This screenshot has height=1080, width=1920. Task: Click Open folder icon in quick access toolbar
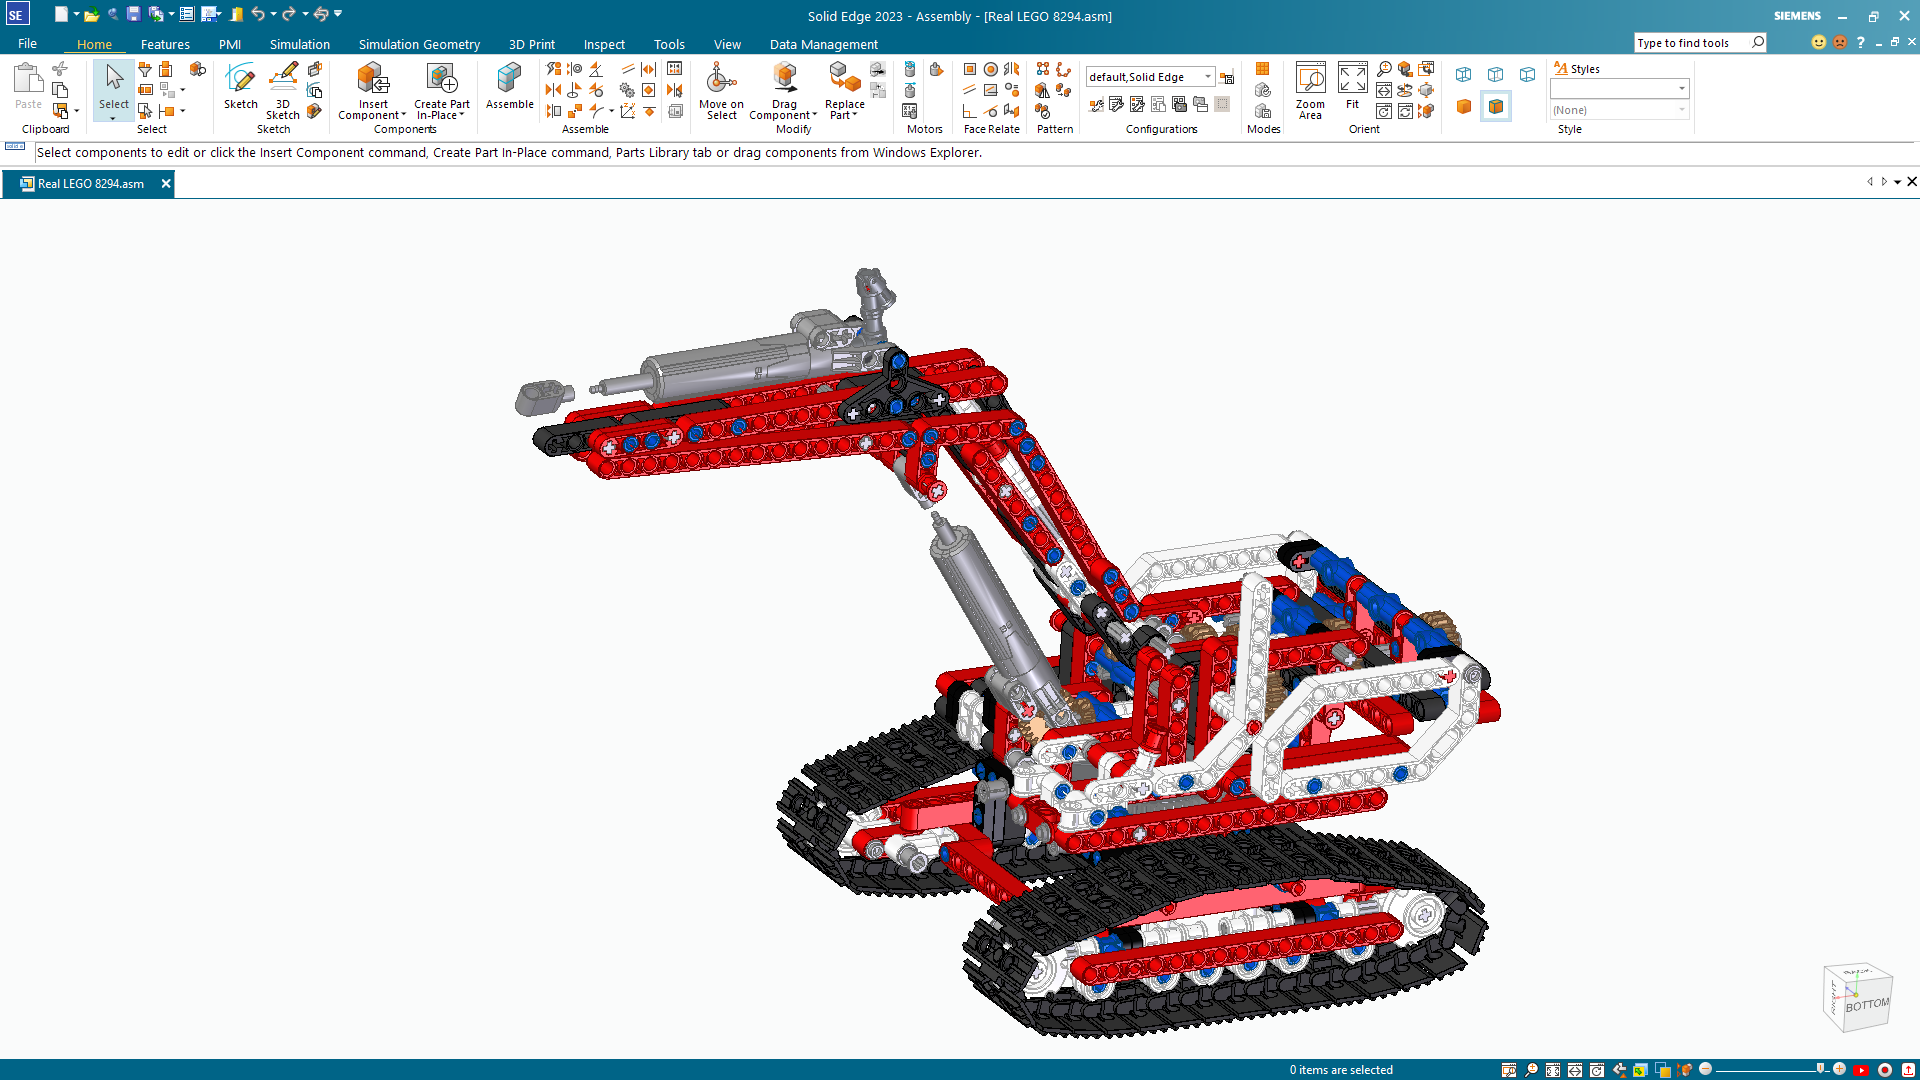click(x=91, y=14)
